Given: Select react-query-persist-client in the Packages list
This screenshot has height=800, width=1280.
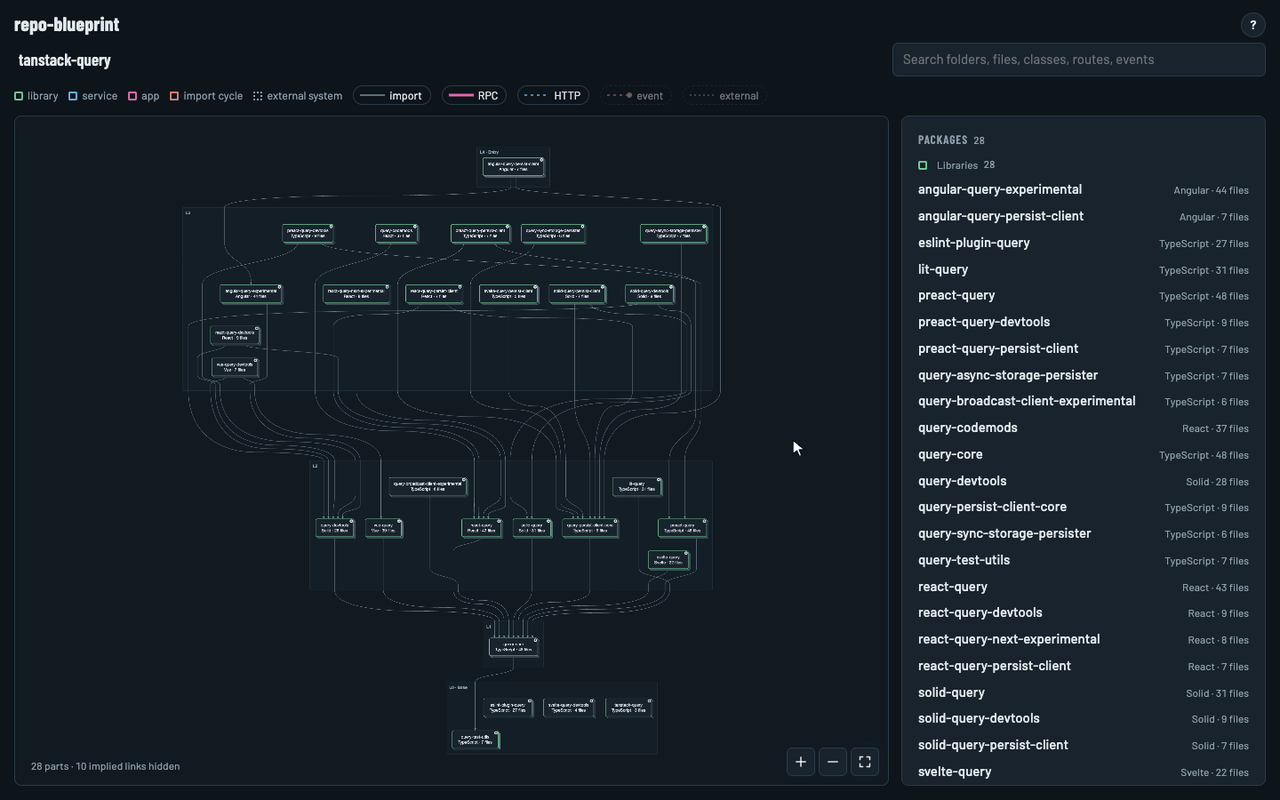Looking at the screenshot, I should [x=1083, y=666].
